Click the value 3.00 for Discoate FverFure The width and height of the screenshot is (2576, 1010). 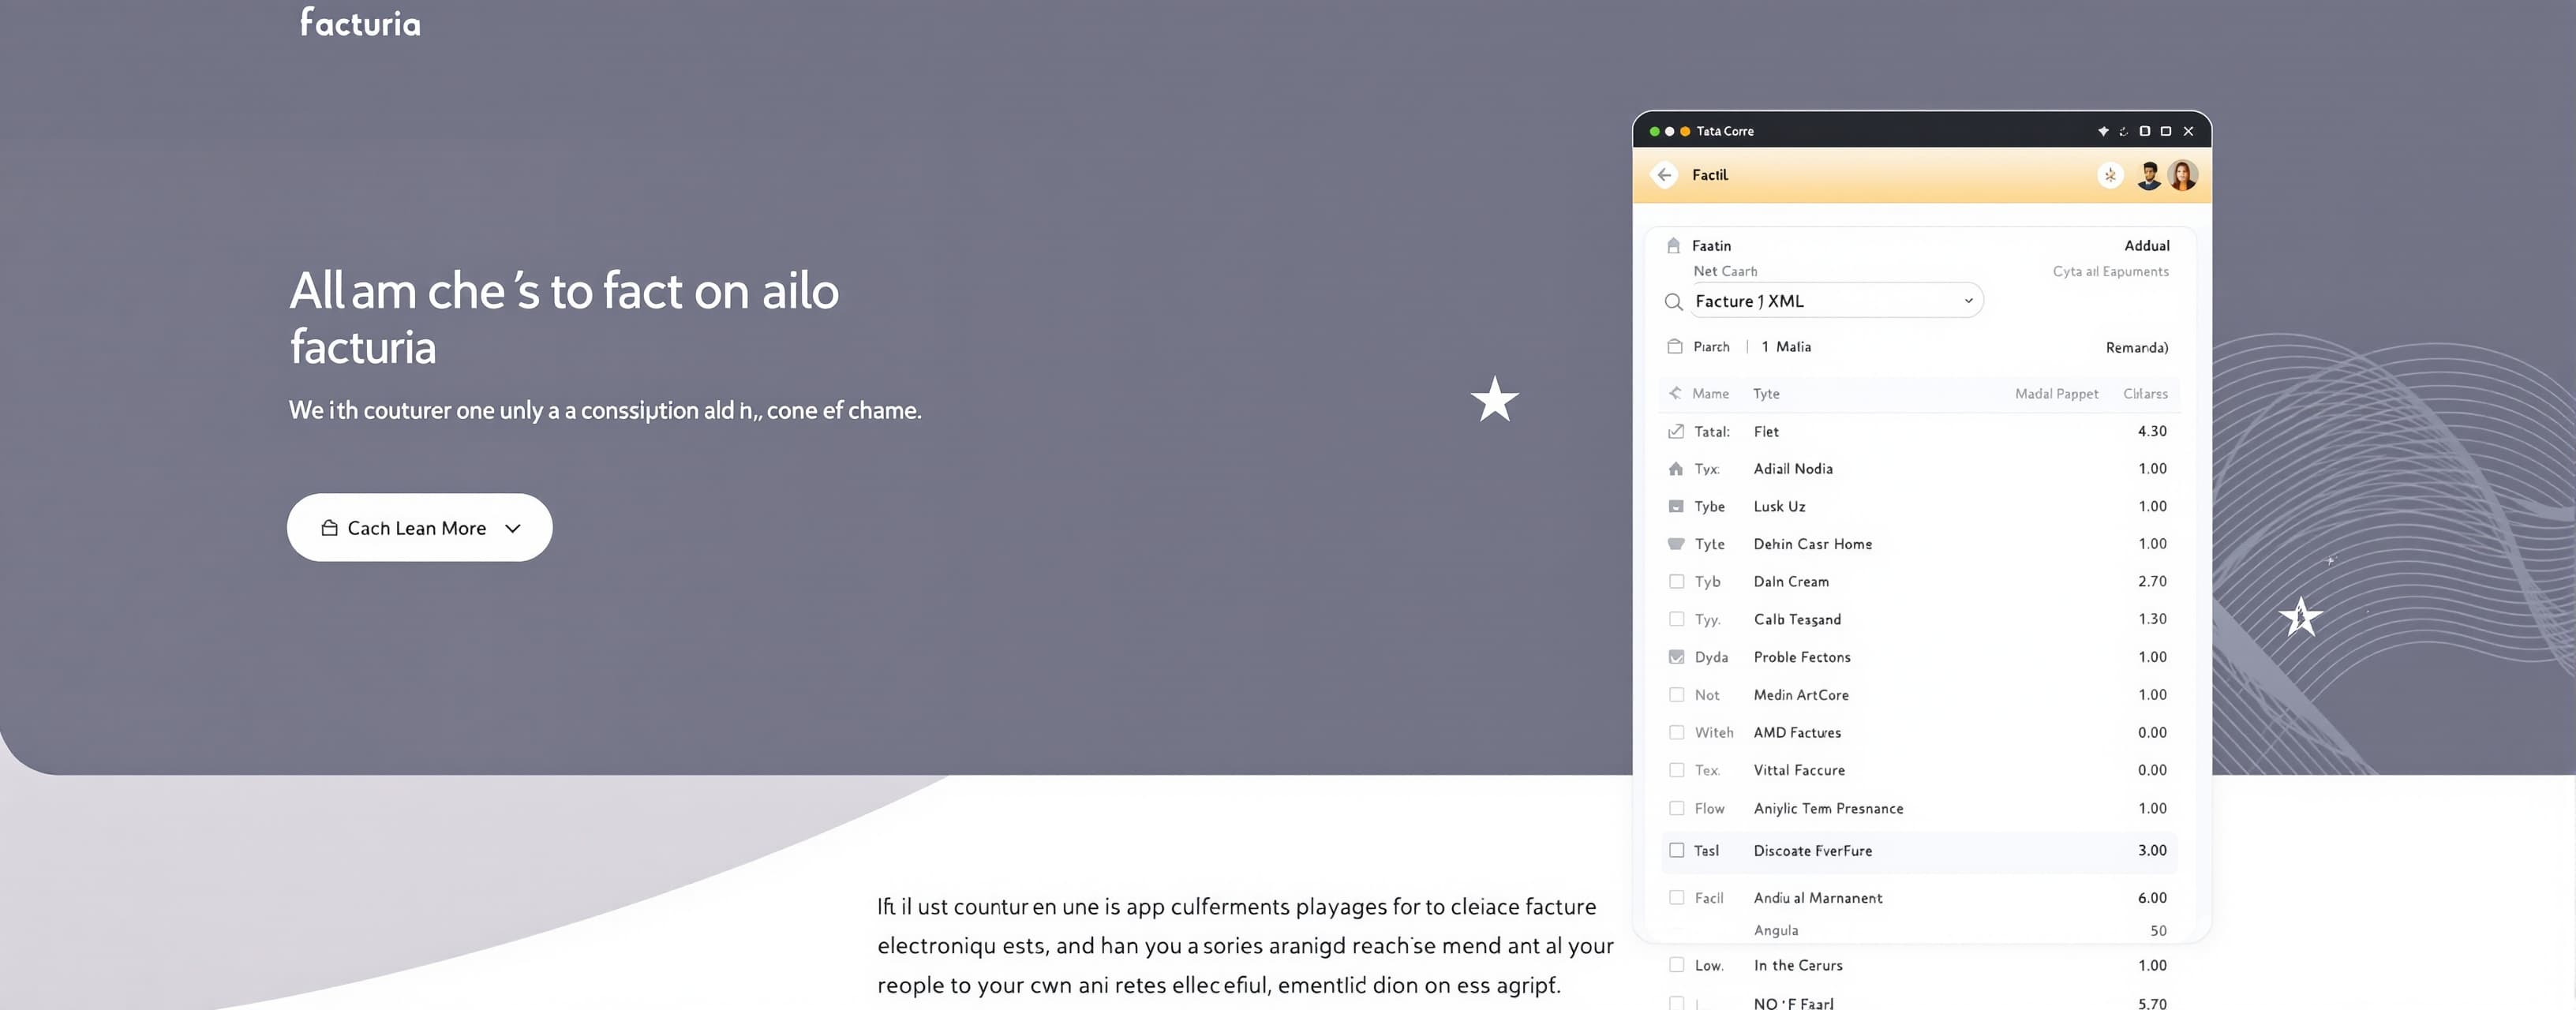pos(2152,850)
